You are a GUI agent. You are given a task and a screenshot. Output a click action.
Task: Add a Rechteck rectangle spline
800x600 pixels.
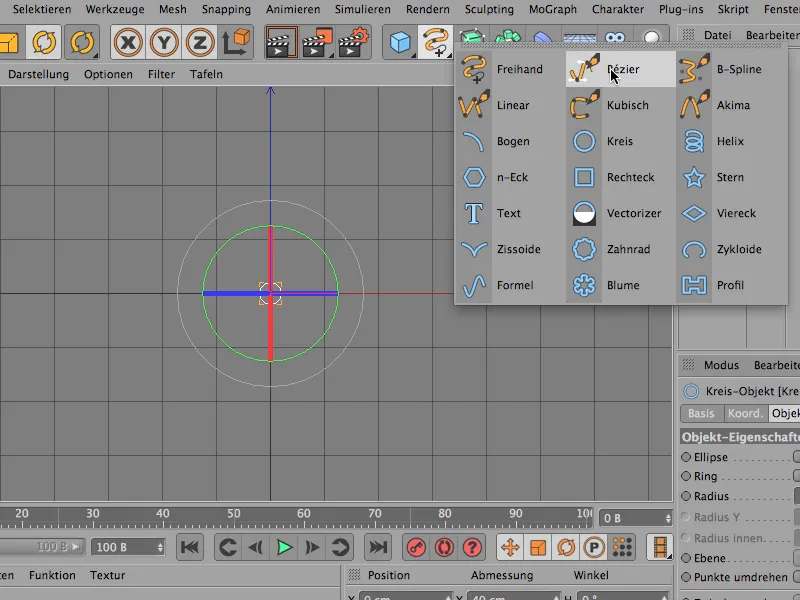coord(620,177)
